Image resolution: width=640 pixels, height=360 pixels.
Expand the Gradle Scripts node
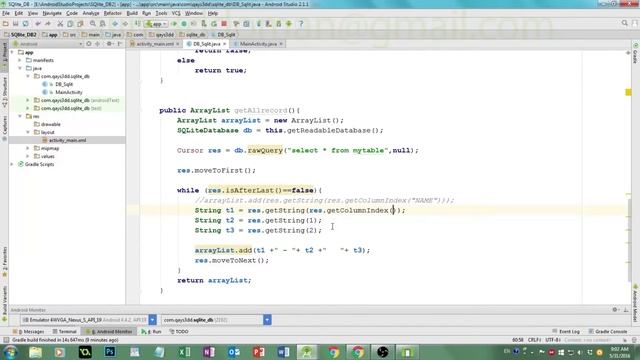[x=12, y=164]
